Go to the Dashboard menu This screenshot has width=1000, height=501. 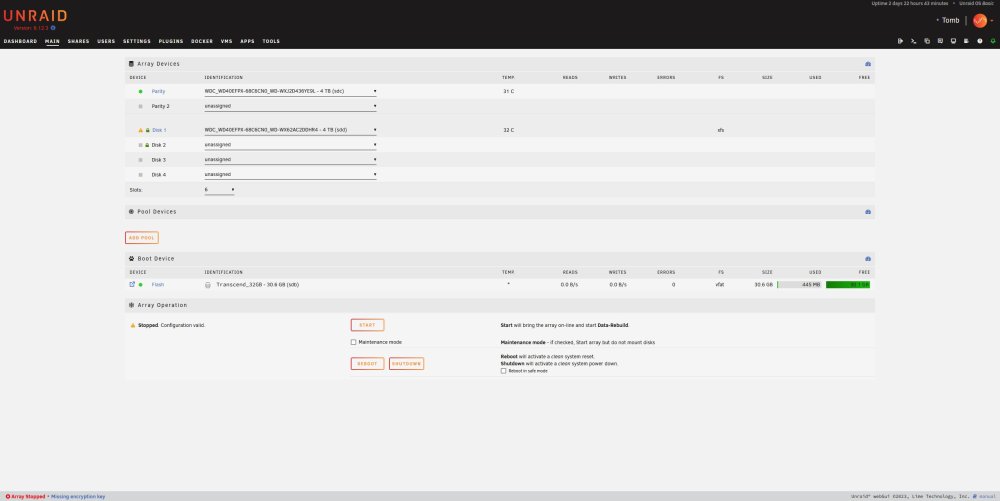[x=20, y=41]
